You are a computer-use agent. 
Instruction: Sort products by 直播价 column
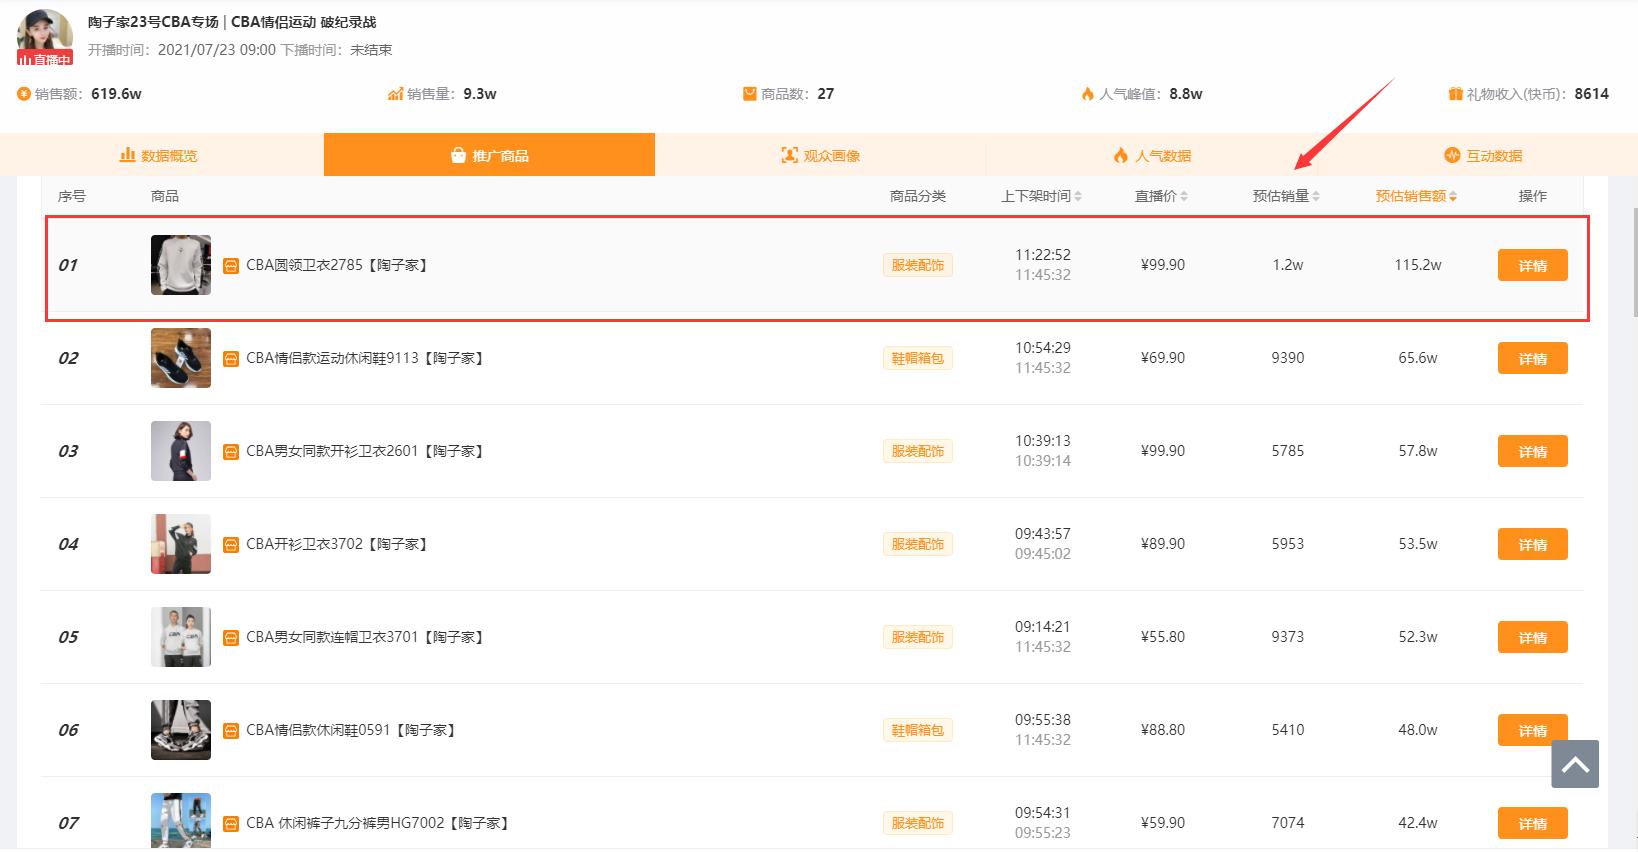[x=1160, y=196]
